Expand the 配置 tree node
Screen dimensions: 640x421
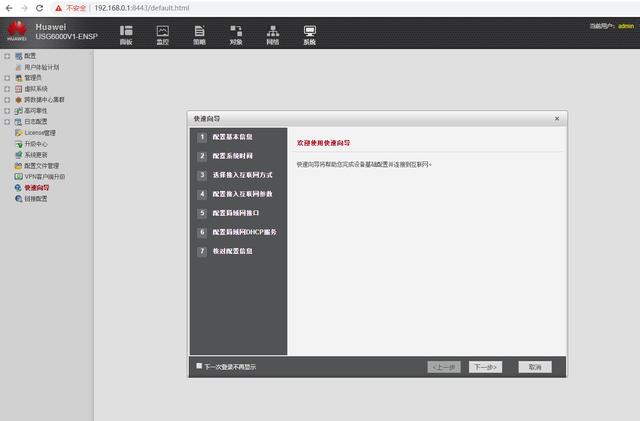[7, 56]
